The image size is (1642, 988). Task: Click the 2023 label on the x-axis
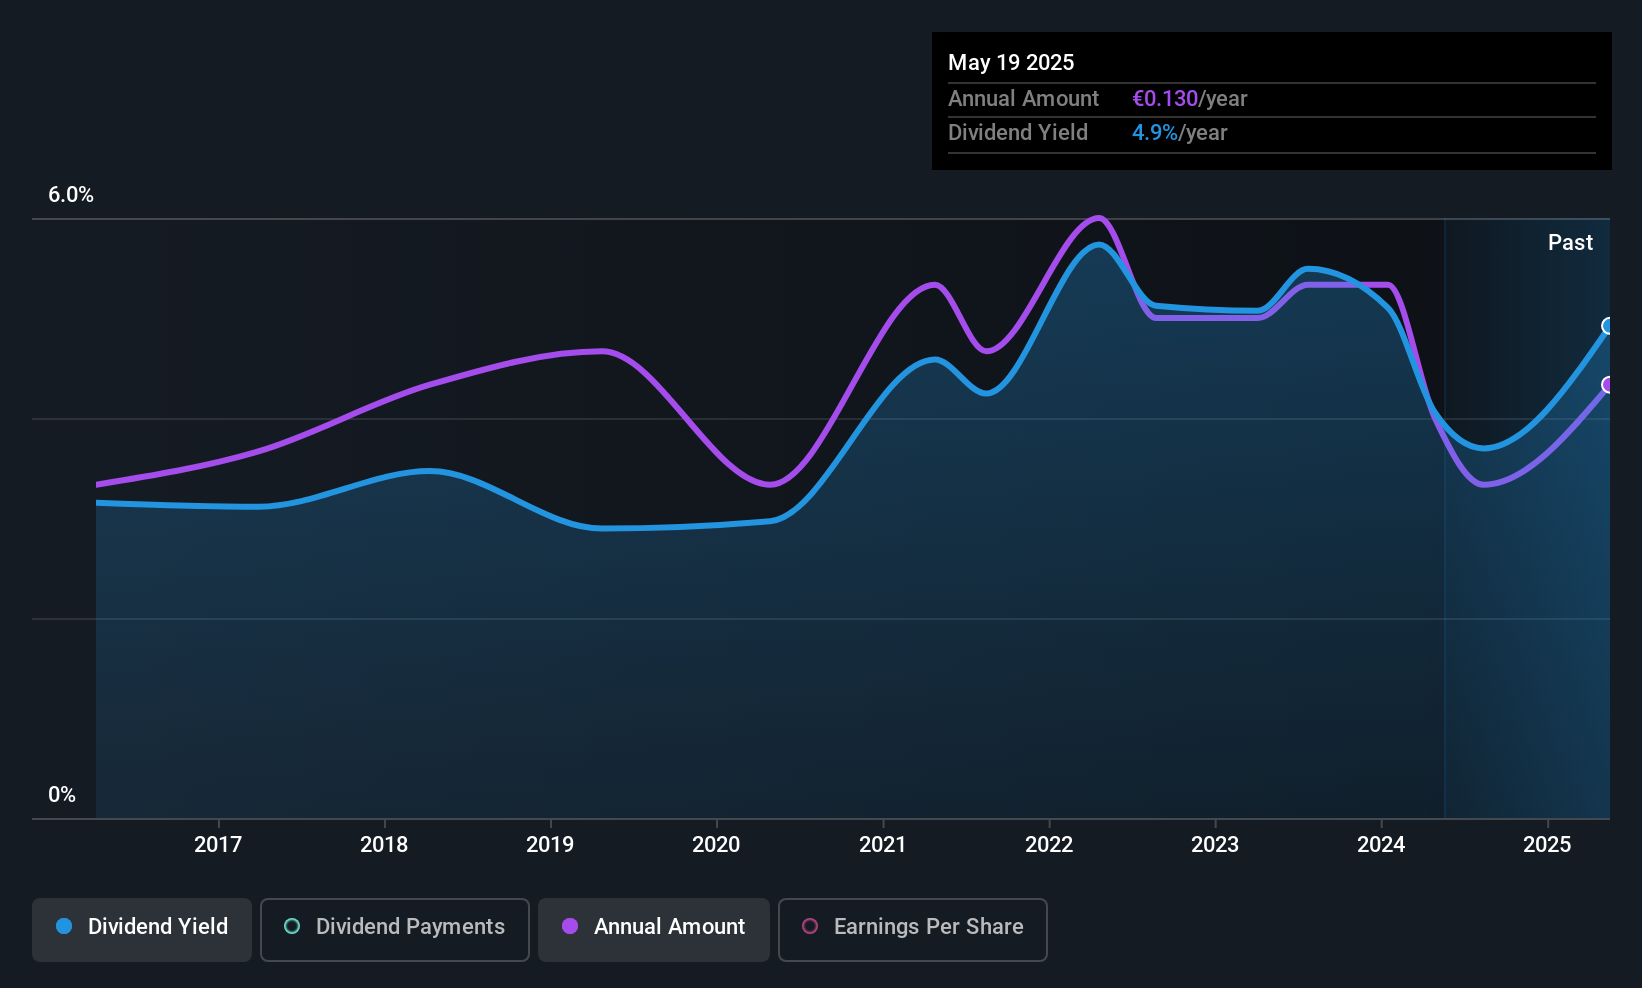point(1215,845)
